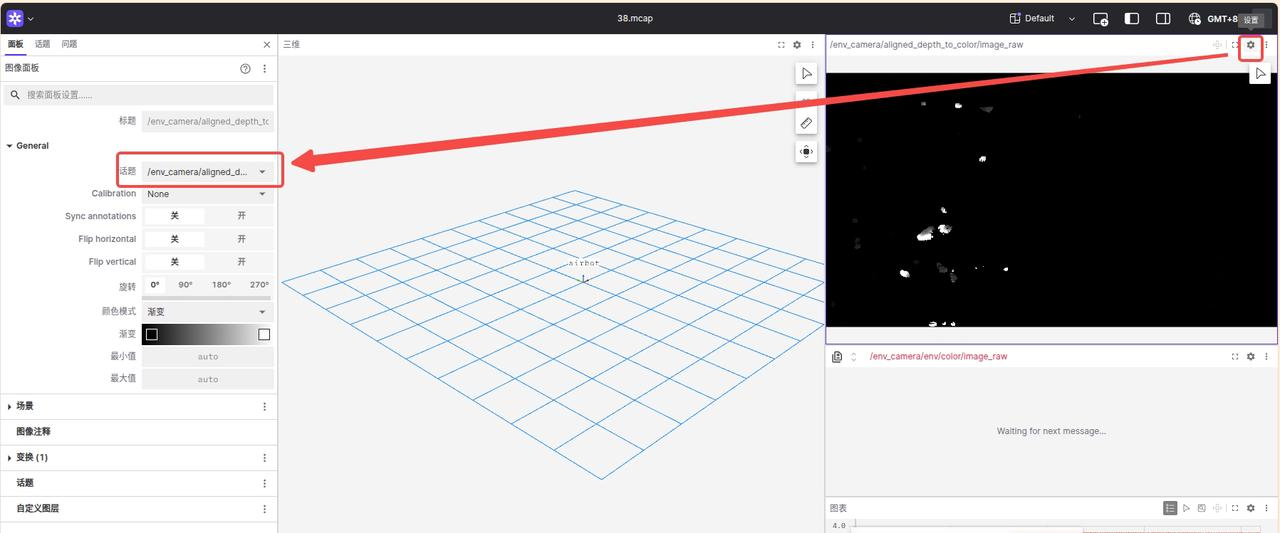Select the 90° rotation option
Screen dimensions: 1280x533
pyautogui.click(x=185, y=285)
